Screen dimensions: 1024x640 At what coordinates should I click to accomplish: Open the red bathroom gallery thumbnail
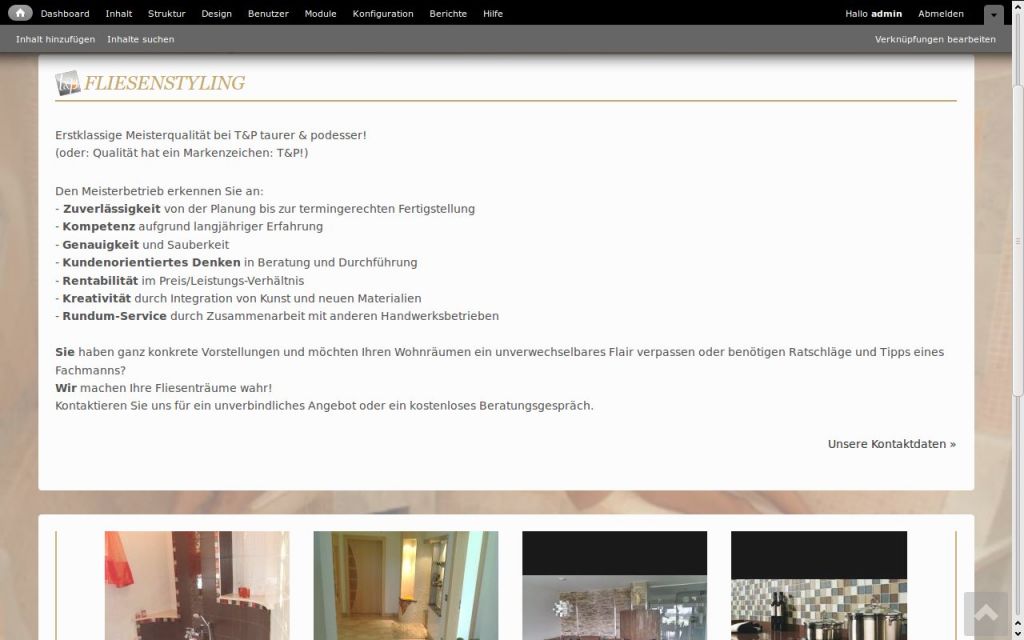pyautogui.click(x=197, y=584)
